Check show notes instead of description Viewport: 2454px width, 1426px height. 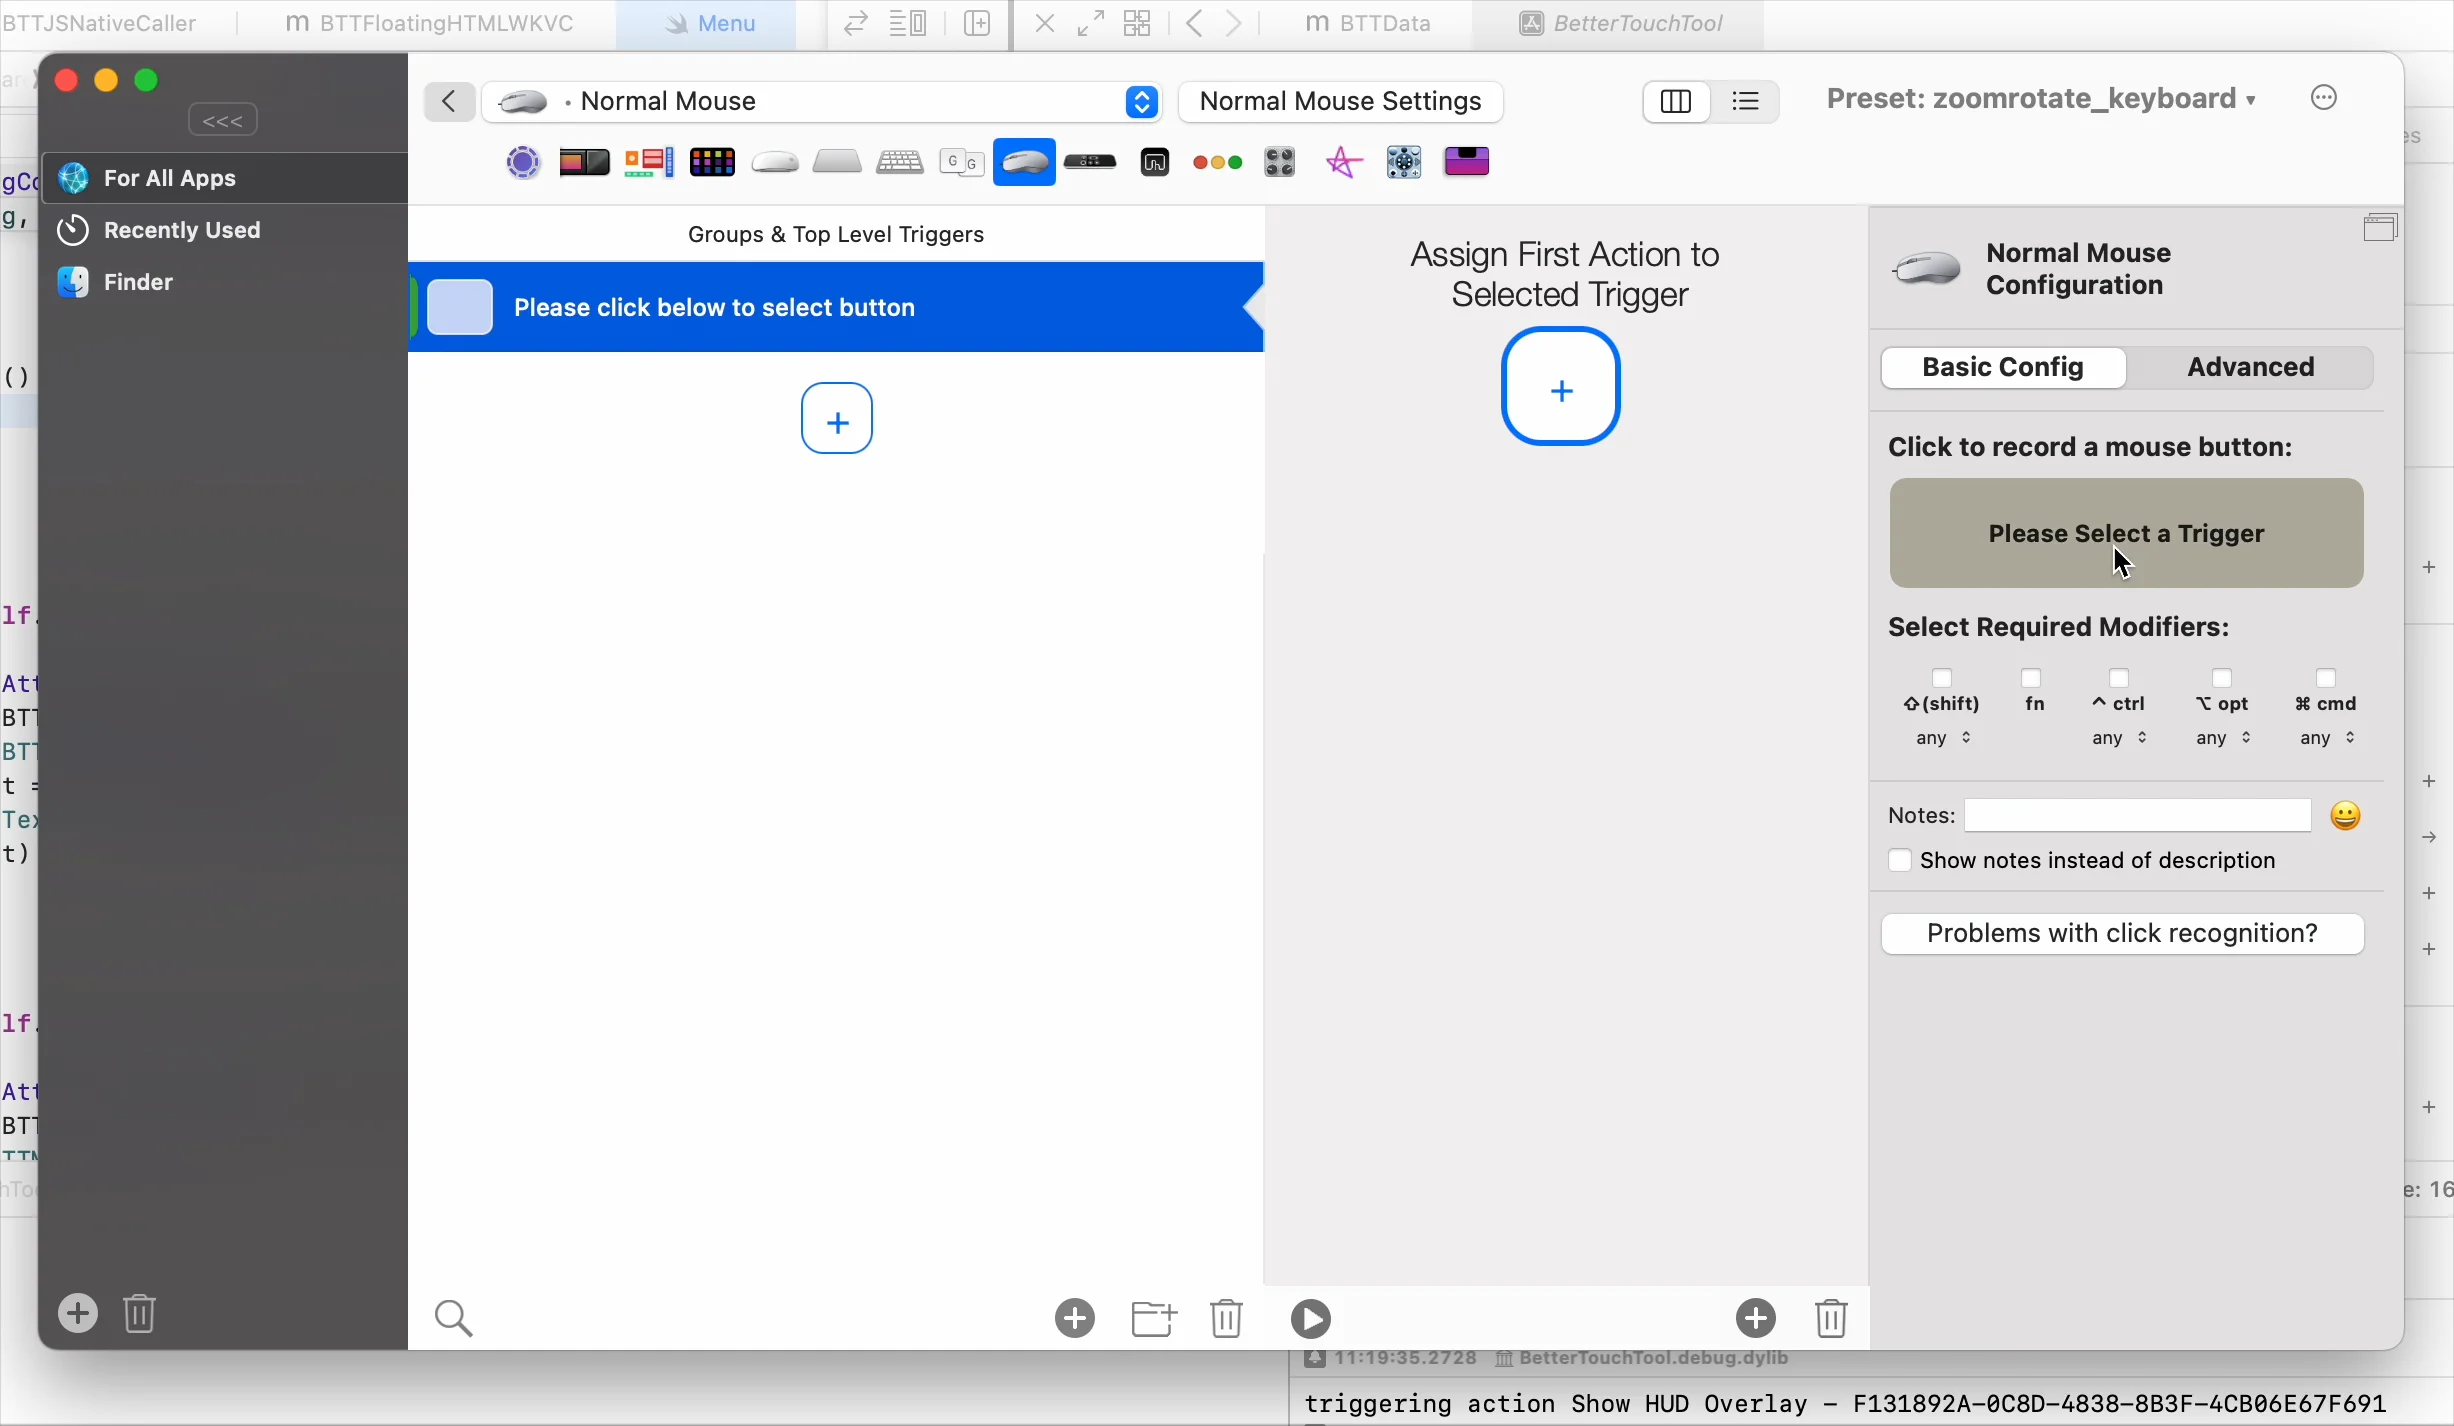click(x=1900, y=862)
